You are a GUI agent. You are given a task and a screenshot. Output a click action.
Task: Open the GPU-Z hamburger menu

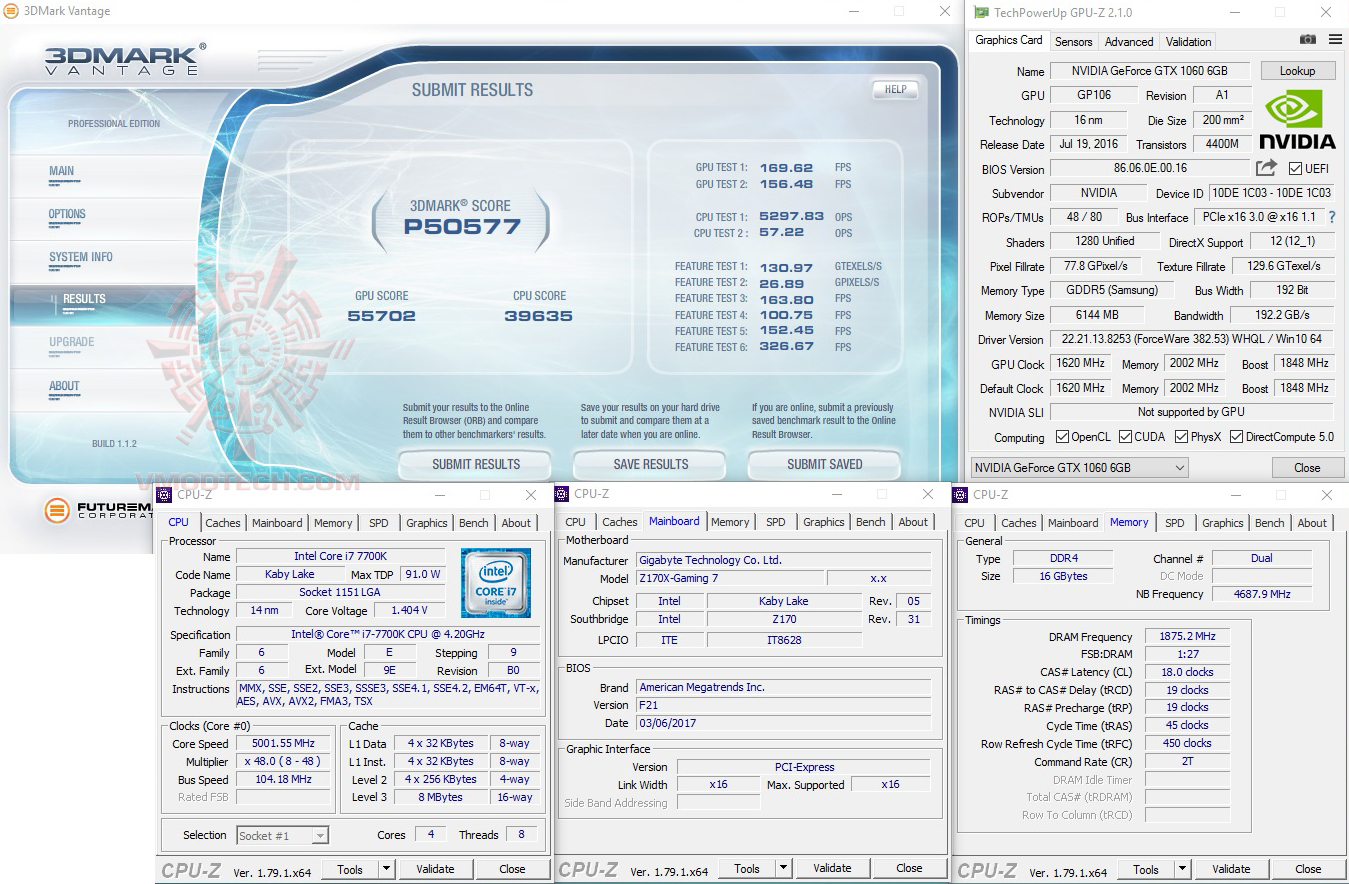[x=1336, y=39]
